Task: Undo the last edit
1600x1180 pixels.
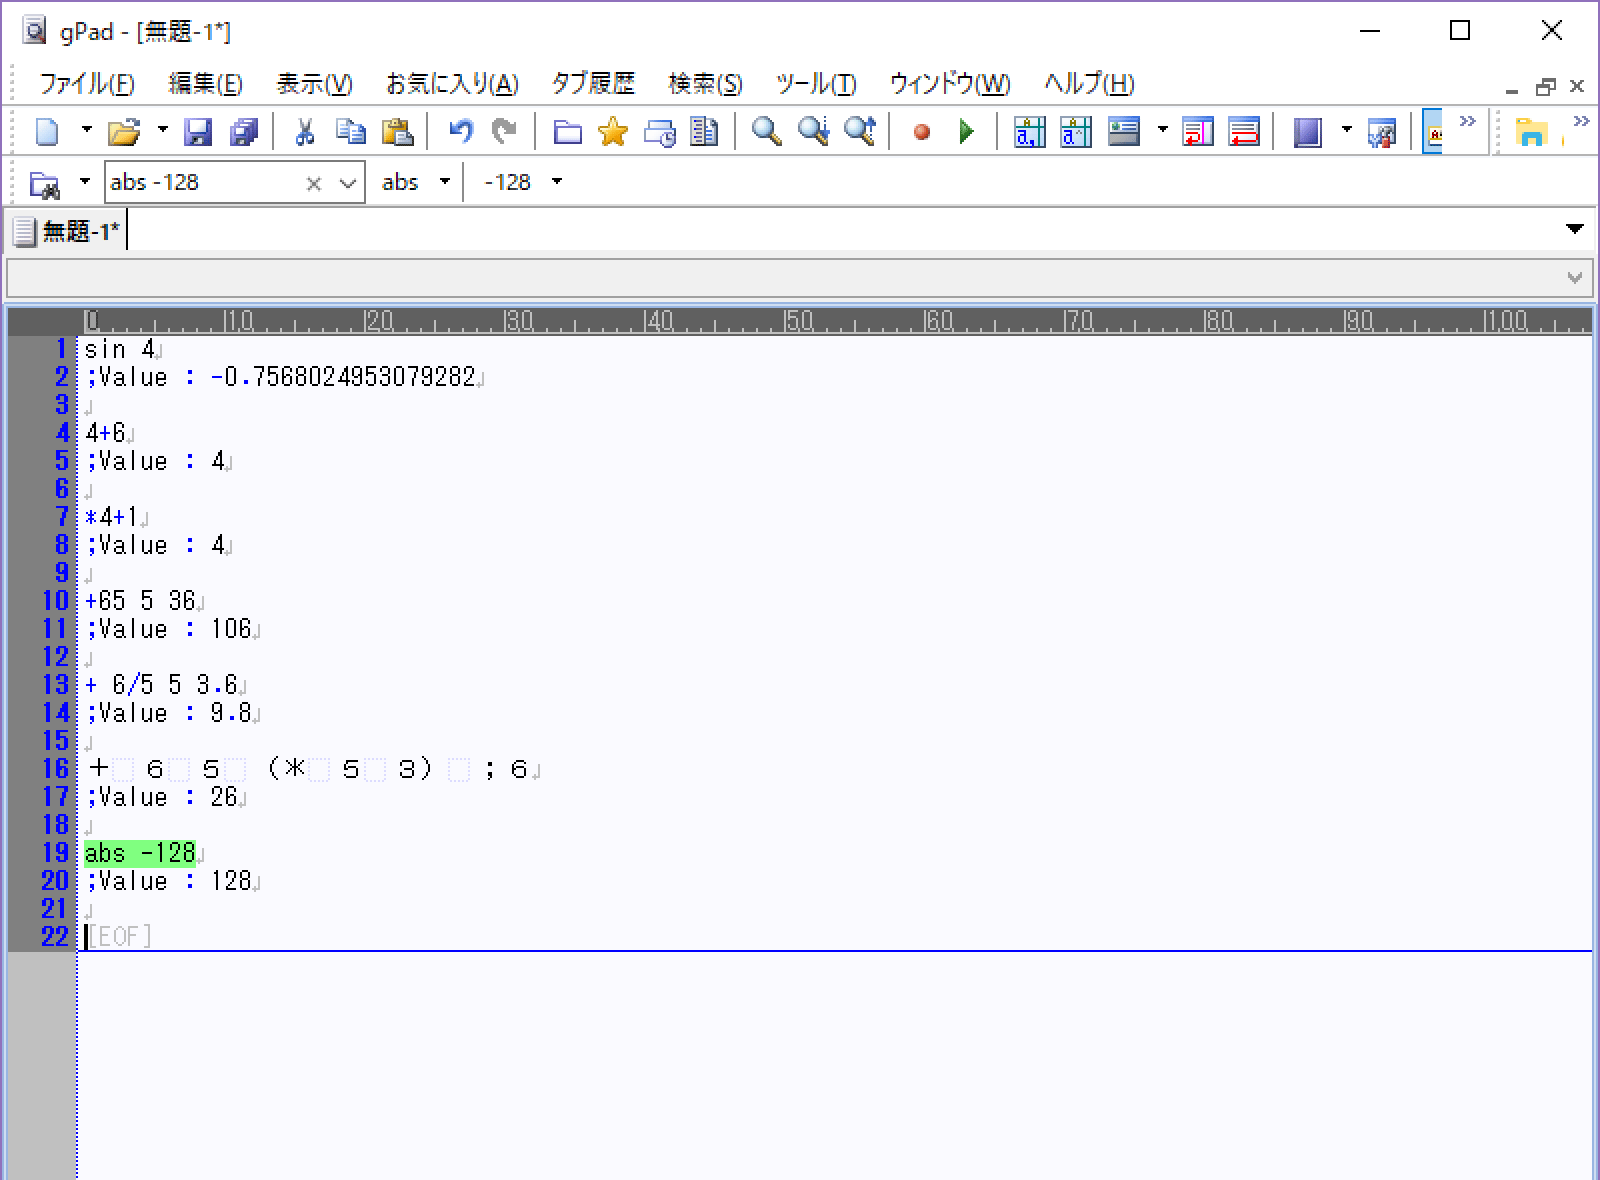Action: [x=460, y=131]
